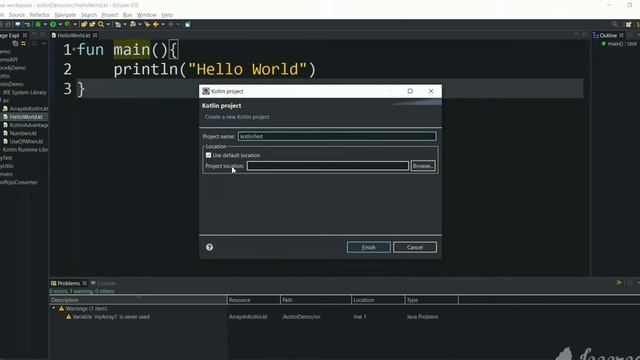The image size is (640, 360).
Task: Open the Project menu
Action: click(109, 15)
